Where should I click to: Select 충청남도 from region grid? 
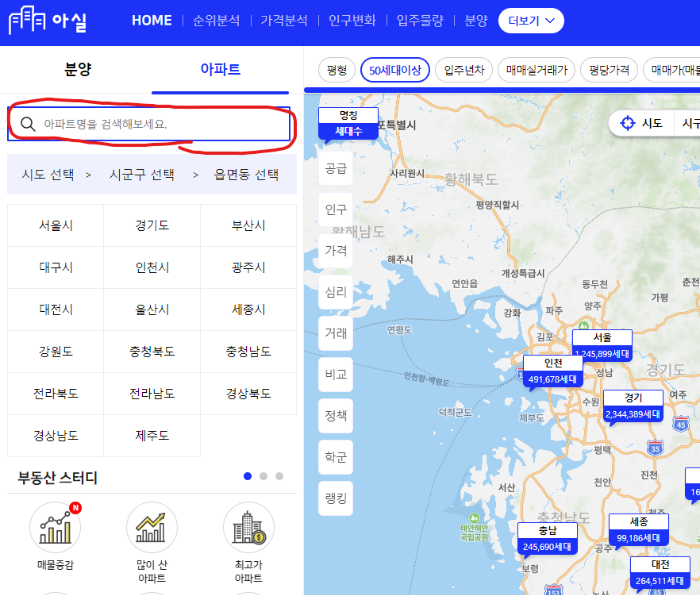[248, 351]
